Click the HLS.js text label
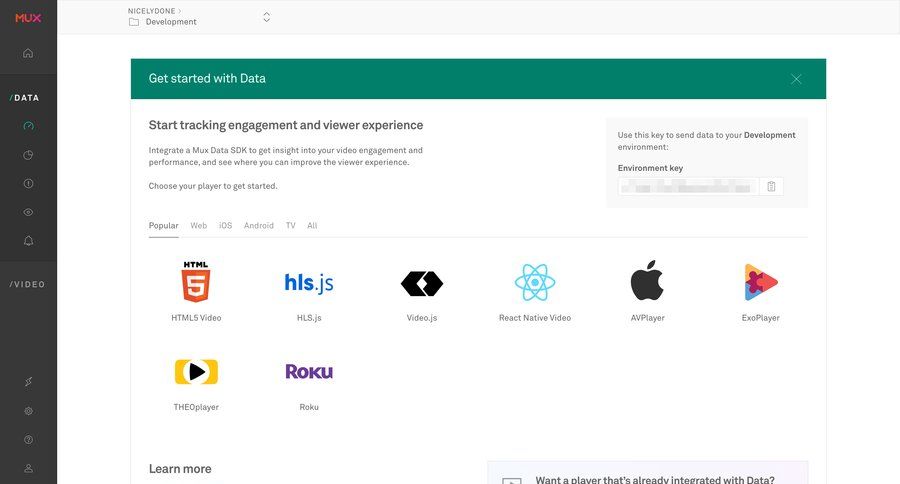Screen dimensions: 900x484 [x=309, y=317]
